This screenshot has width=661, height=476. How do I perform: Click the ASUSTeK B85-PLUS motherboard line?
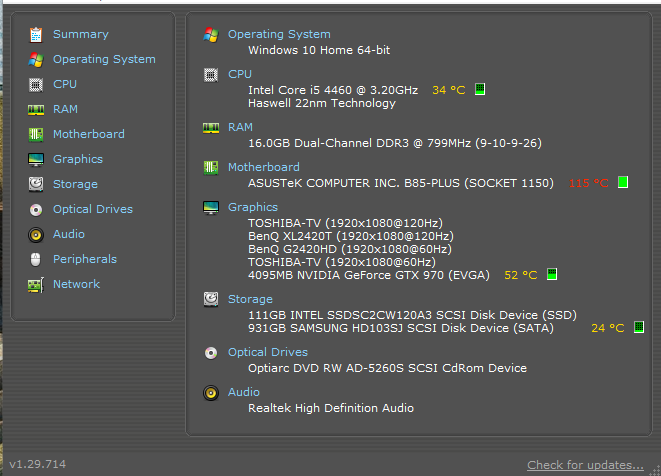[401, 183]
